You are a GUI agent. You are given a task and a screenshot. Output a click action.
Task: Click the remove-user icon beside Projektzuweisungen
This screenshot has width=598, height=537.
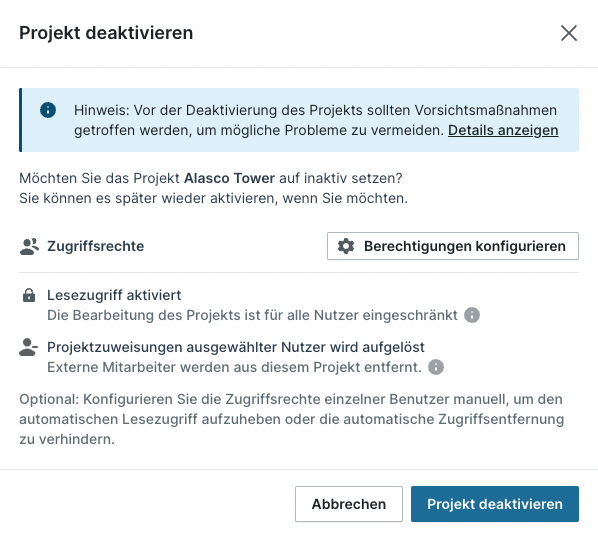click(x=28, y=347)
